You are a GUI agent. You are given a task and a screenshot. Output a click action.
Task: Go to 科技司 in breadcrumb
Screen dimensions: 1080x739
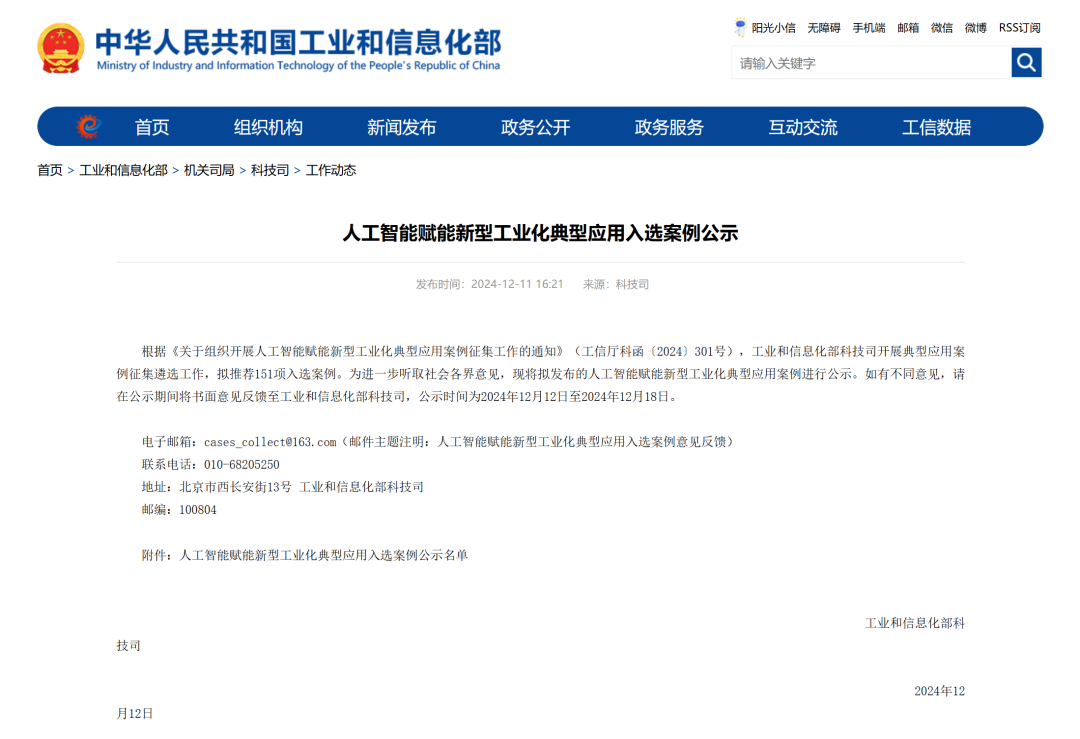coord(270,170)
